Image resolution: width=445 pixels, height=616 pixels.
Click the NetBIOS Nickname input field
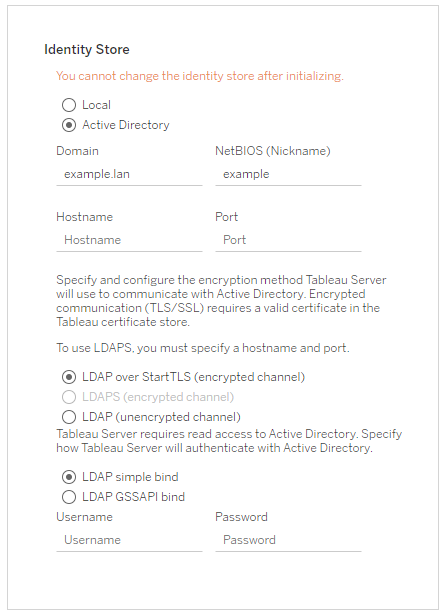(288, 174)
